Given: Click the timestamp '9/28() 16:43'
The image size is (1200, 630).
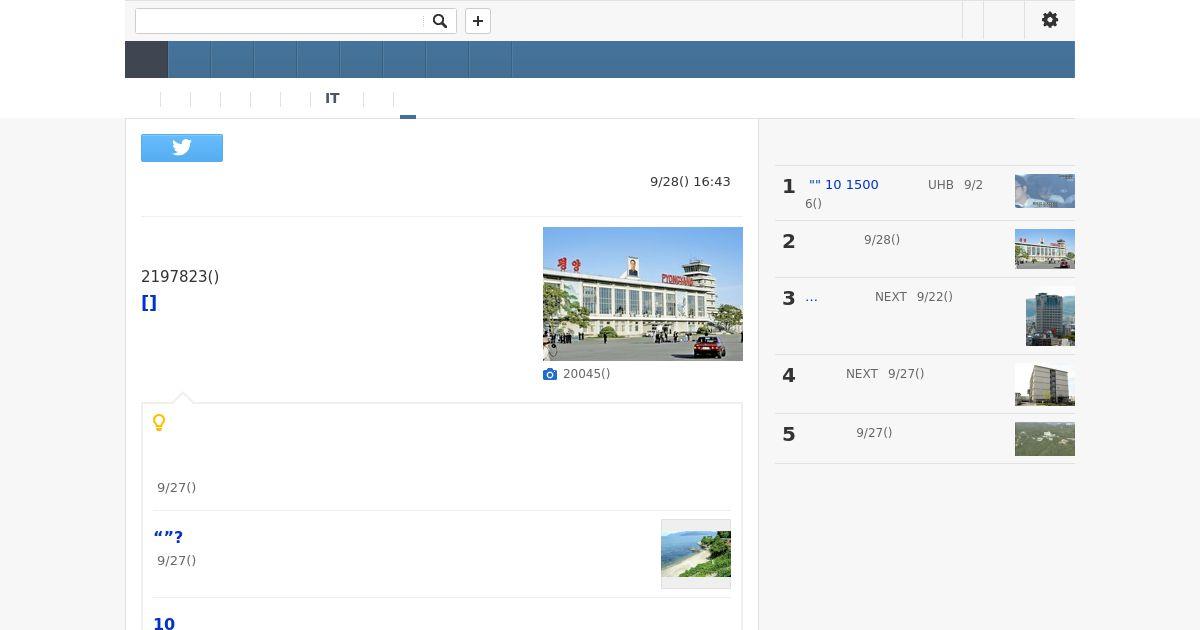Looking at the screenshot, I should coord(690,182).
